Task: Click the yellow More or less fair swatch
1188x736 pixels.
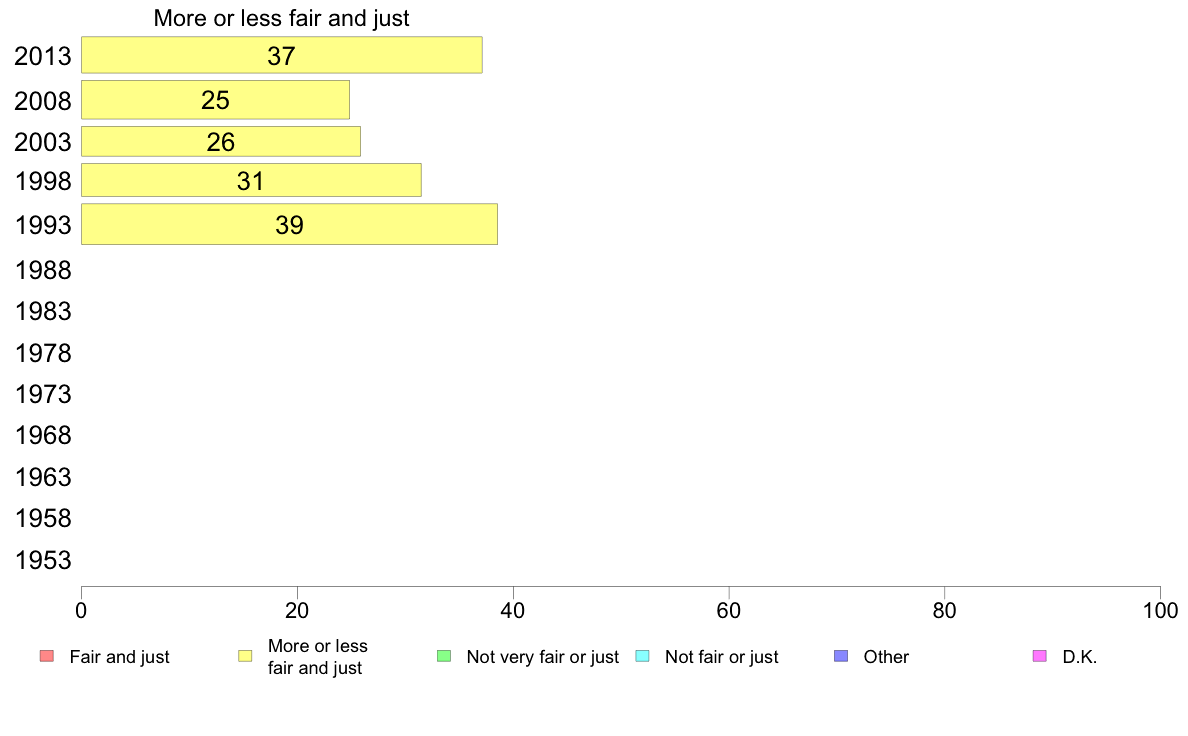Action: pos(245,656)
